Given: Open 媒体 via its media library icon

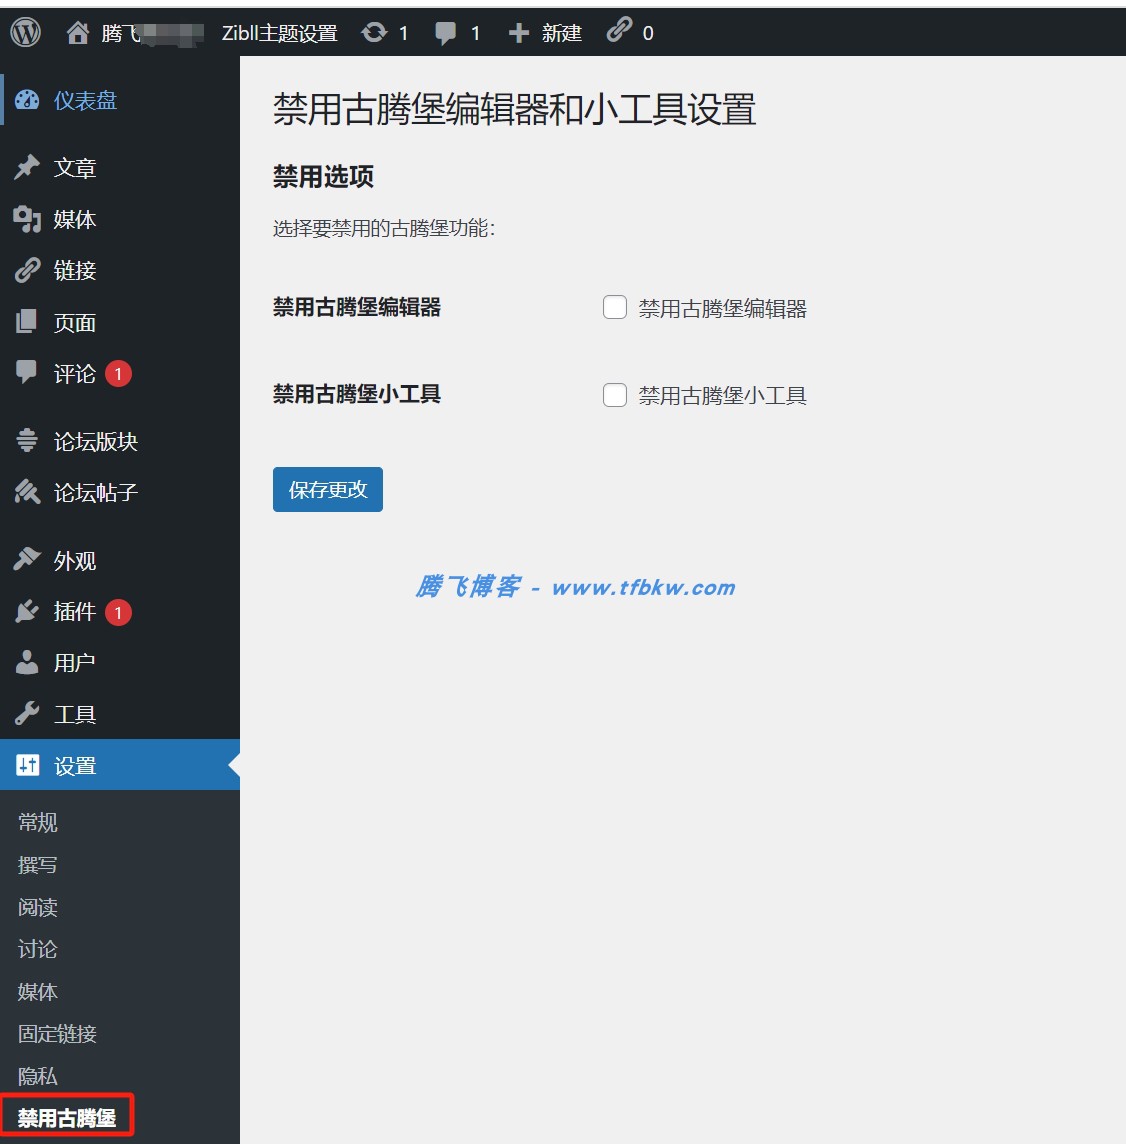Looking at the screenshot, I should [27, 219].
